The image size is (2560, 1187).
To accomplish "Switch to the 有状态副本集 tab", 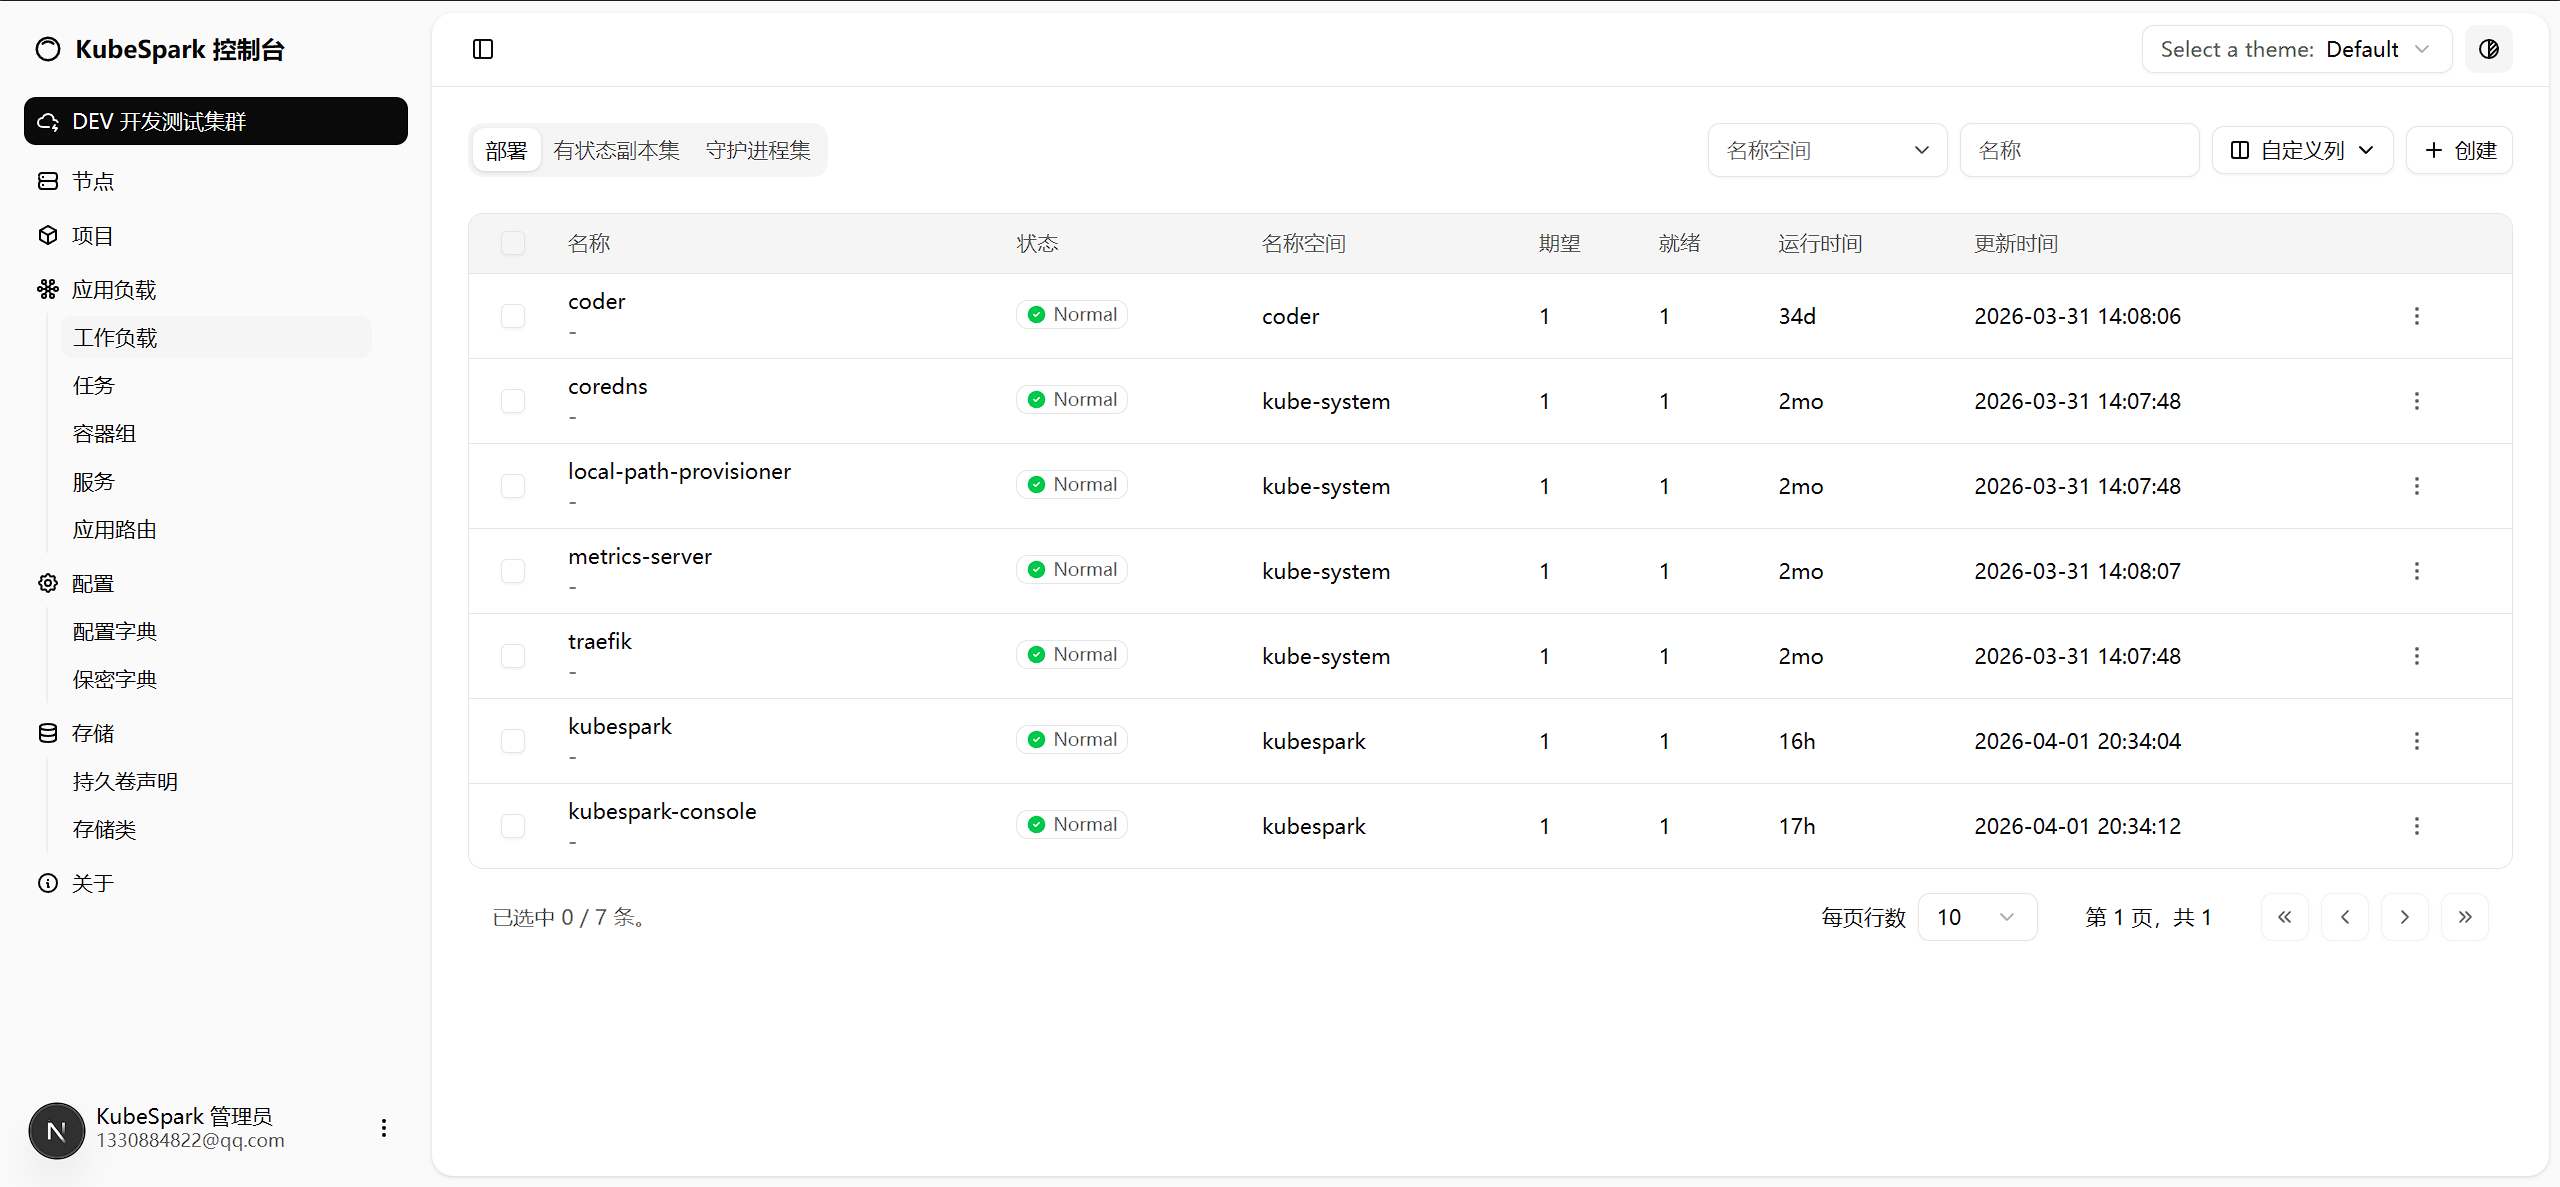I will [x=616, y=150].
